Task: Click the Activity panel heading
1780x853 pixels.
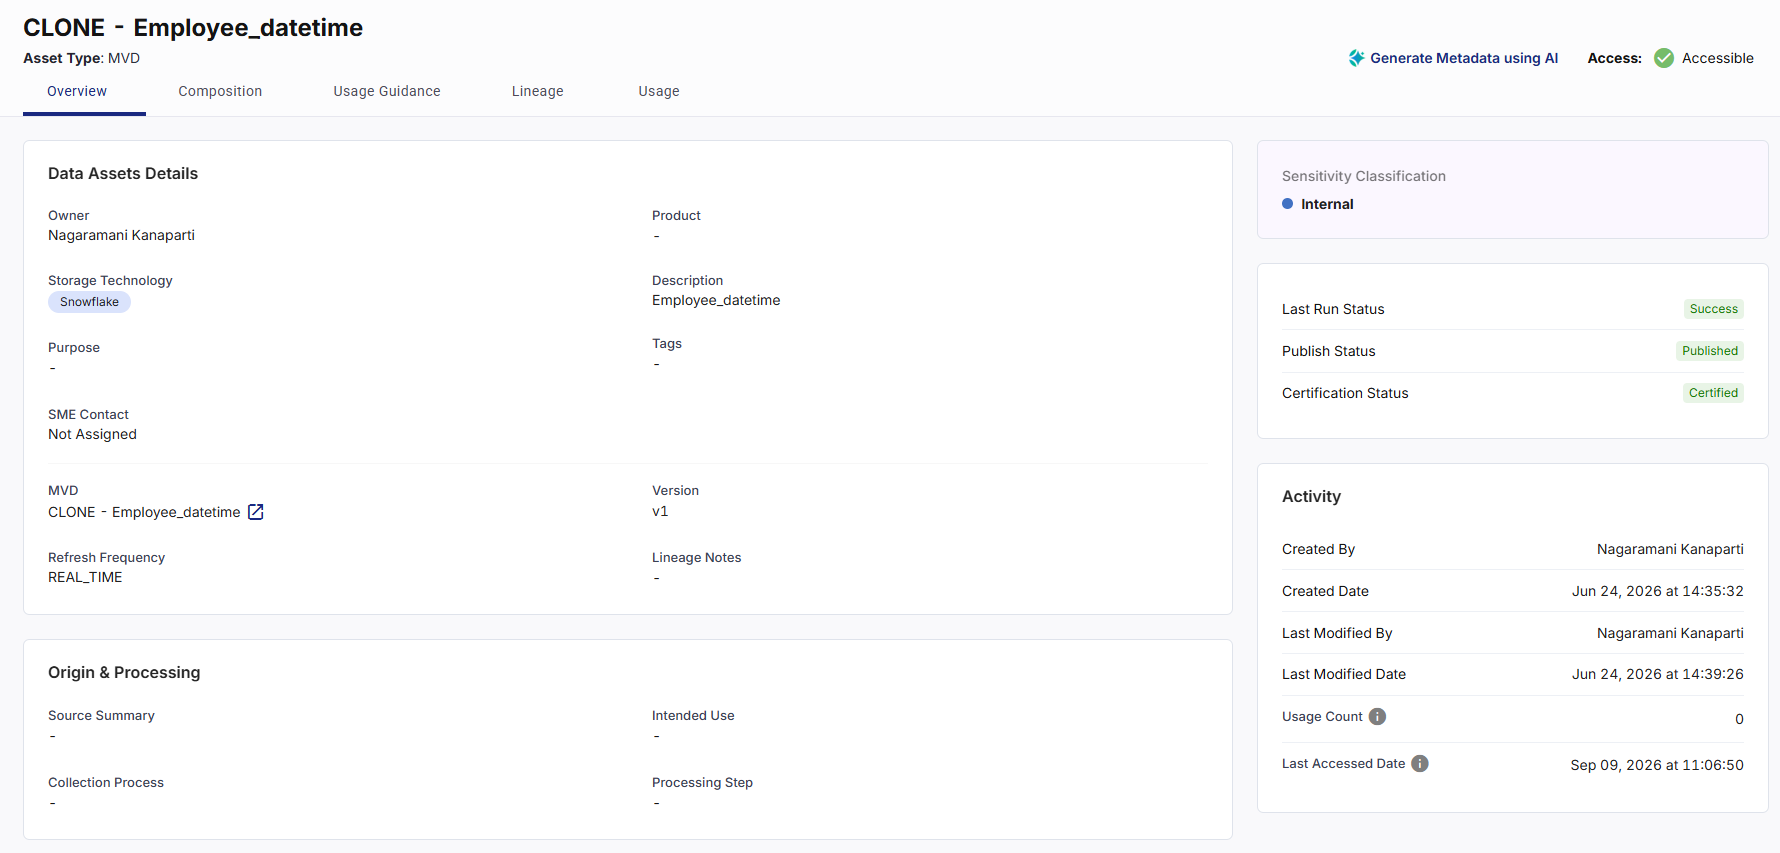Action: [x=1311, y=496]
